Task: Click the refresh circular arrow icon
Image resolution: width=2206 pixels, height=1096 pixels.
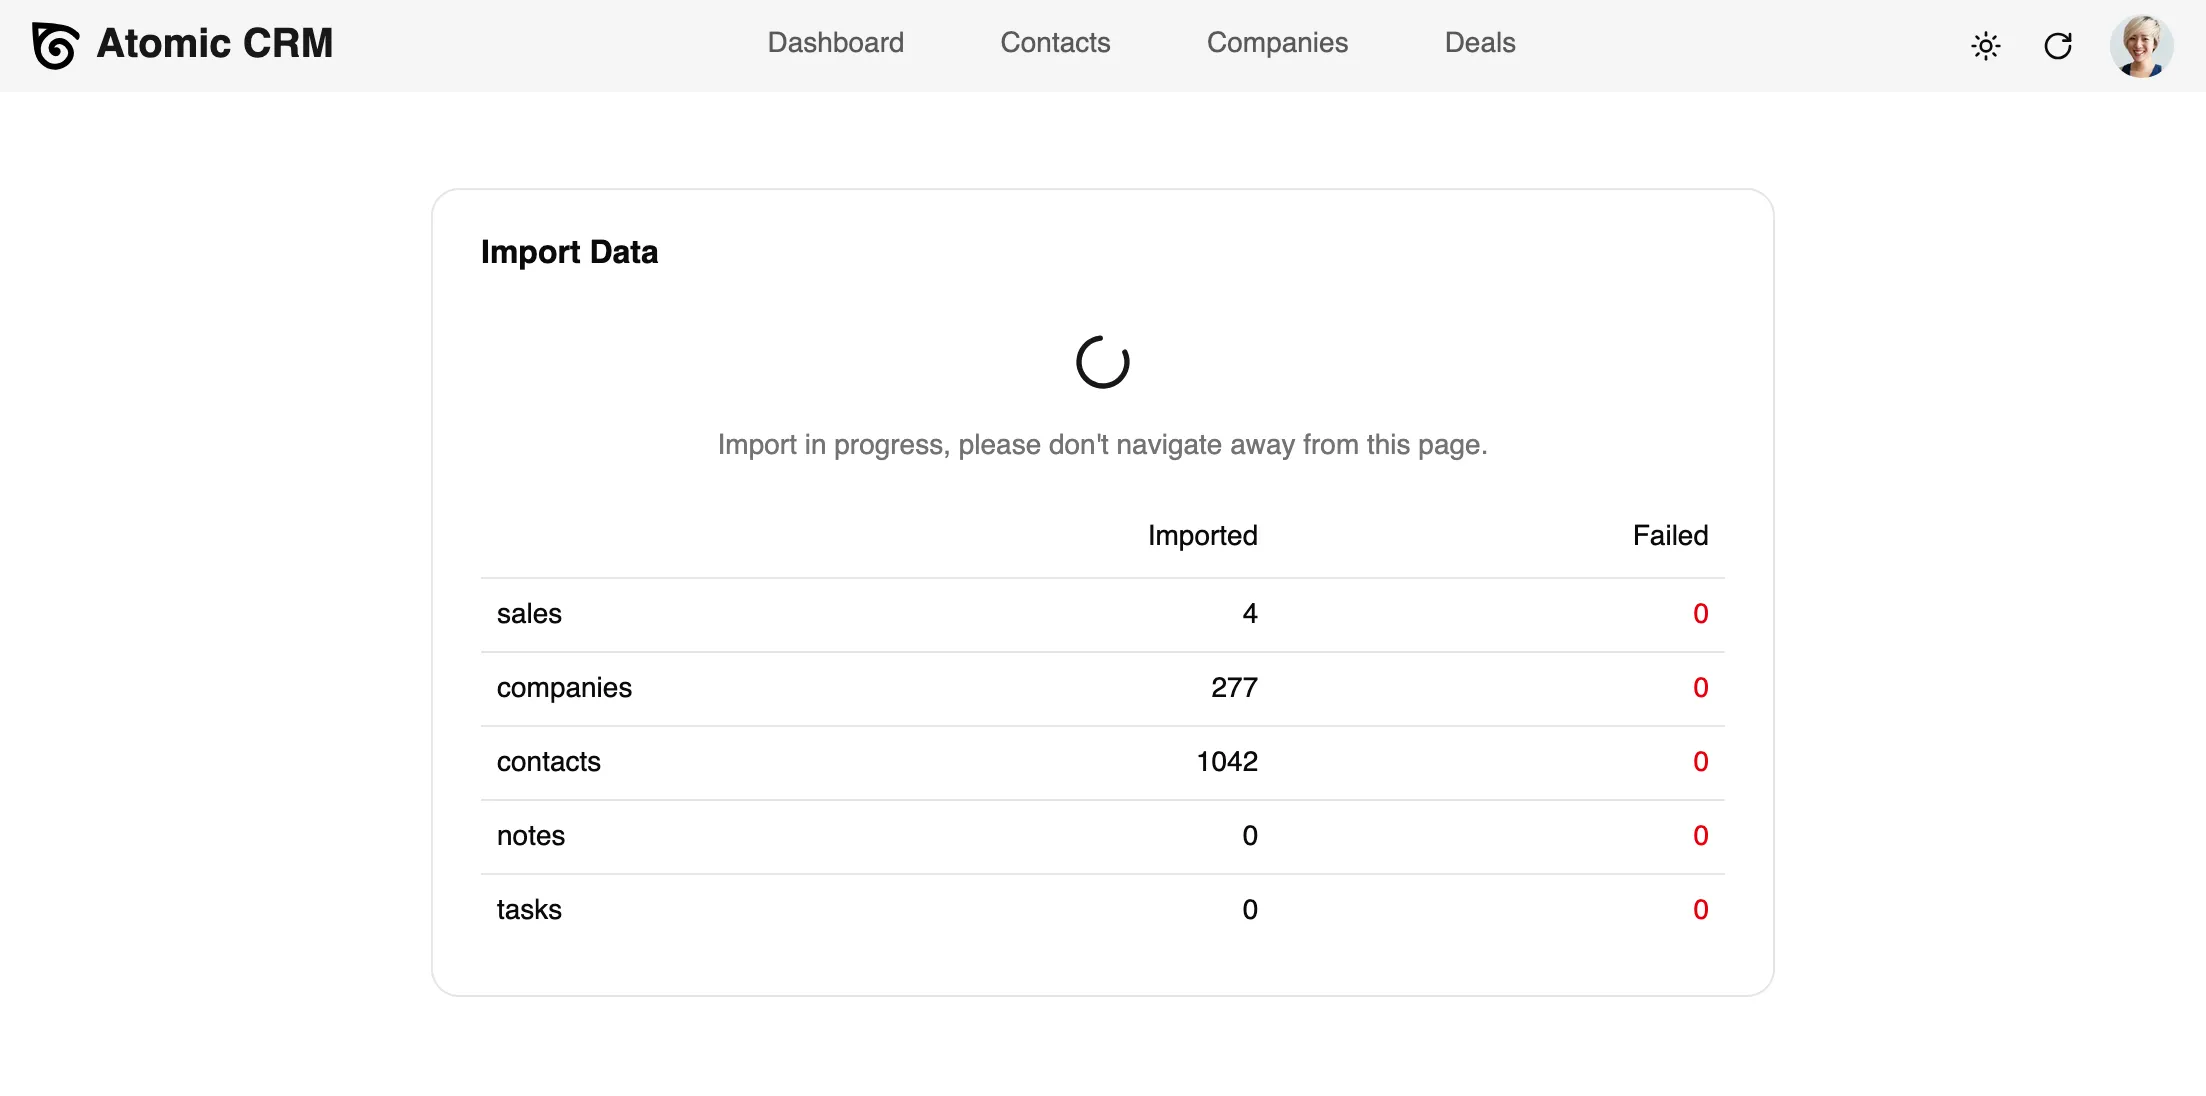Action: point(2058,46)
